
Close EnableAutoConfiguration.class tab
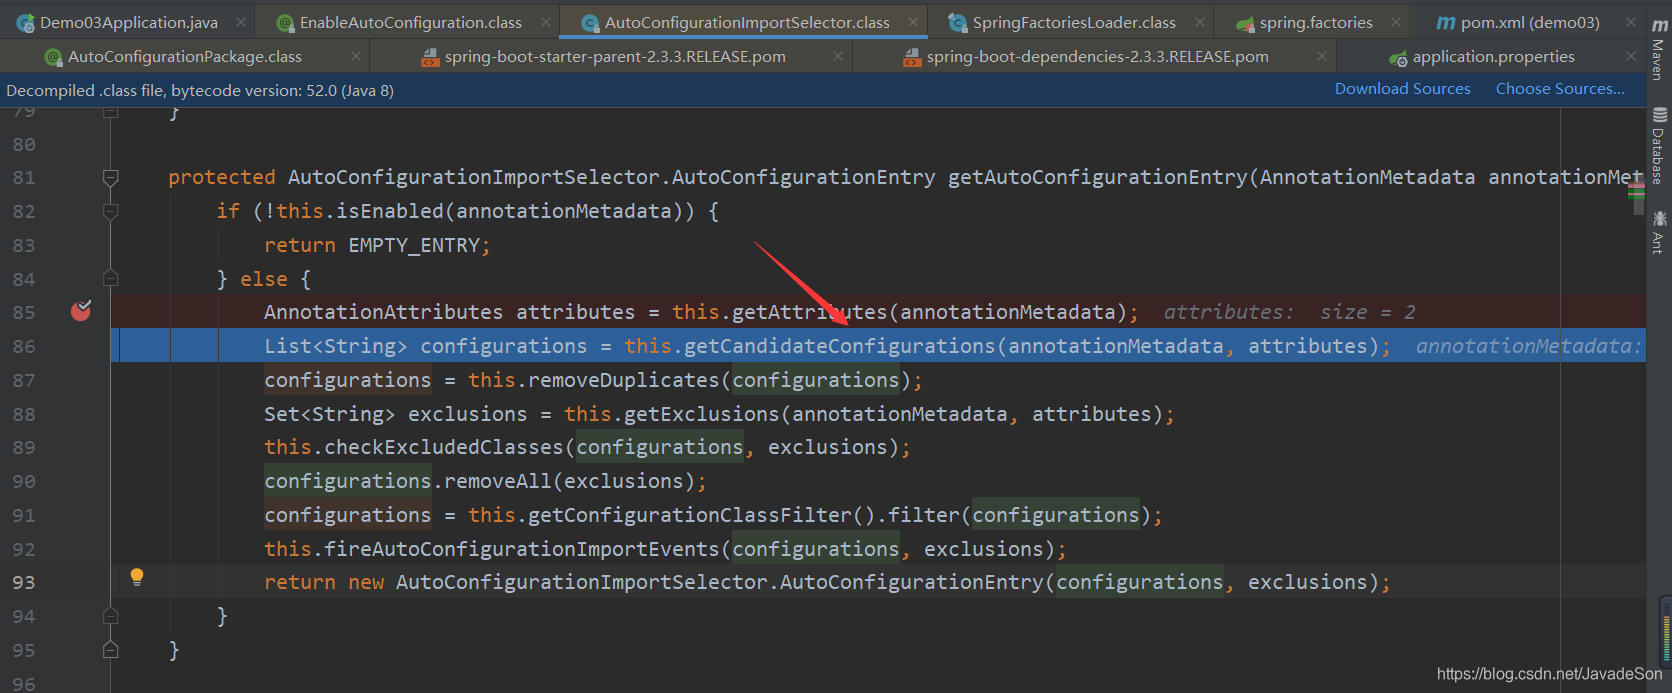click(x=545, y=22)
